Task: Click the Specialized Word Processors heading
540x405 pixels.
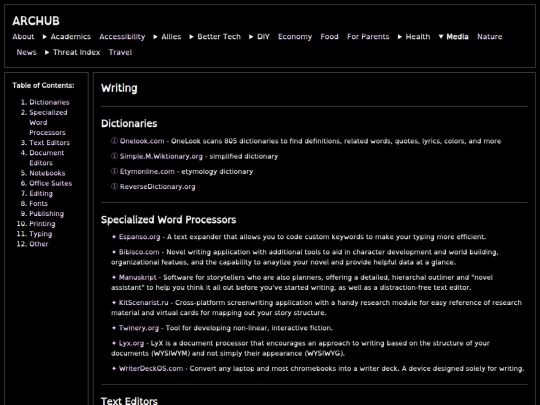Action: [168, 220]
